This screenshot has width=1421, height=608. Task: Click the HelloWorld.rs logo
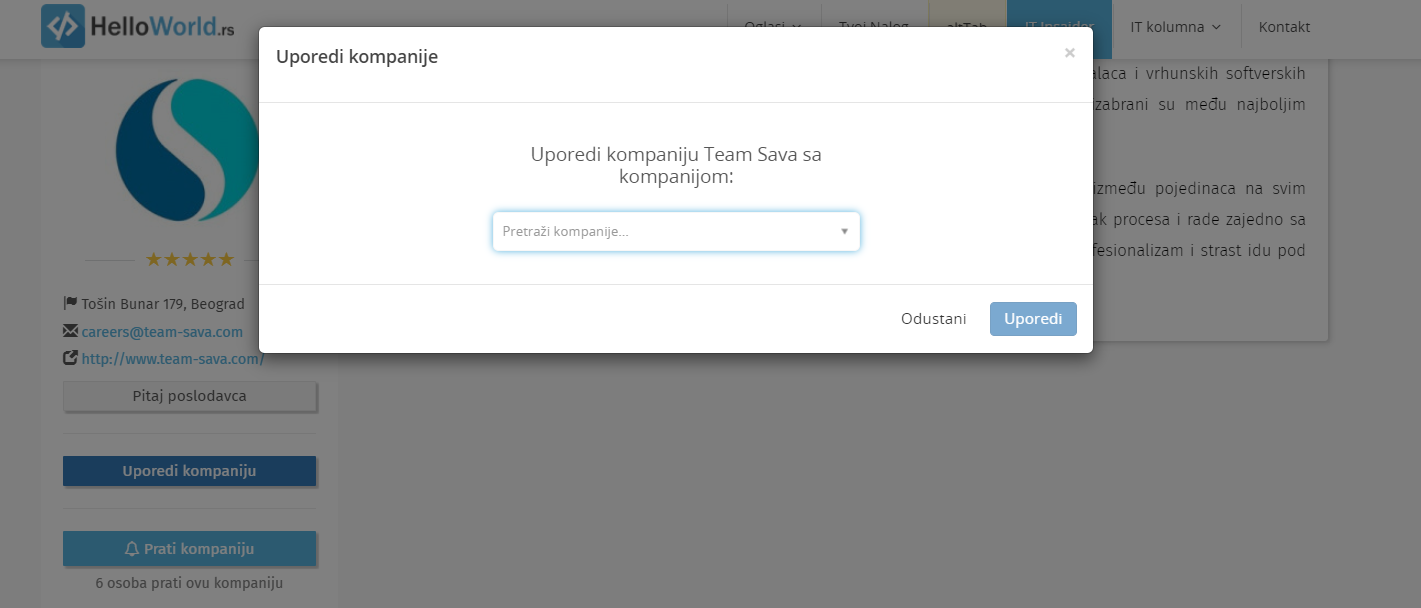pyautogui.click(x=138, y=26)
